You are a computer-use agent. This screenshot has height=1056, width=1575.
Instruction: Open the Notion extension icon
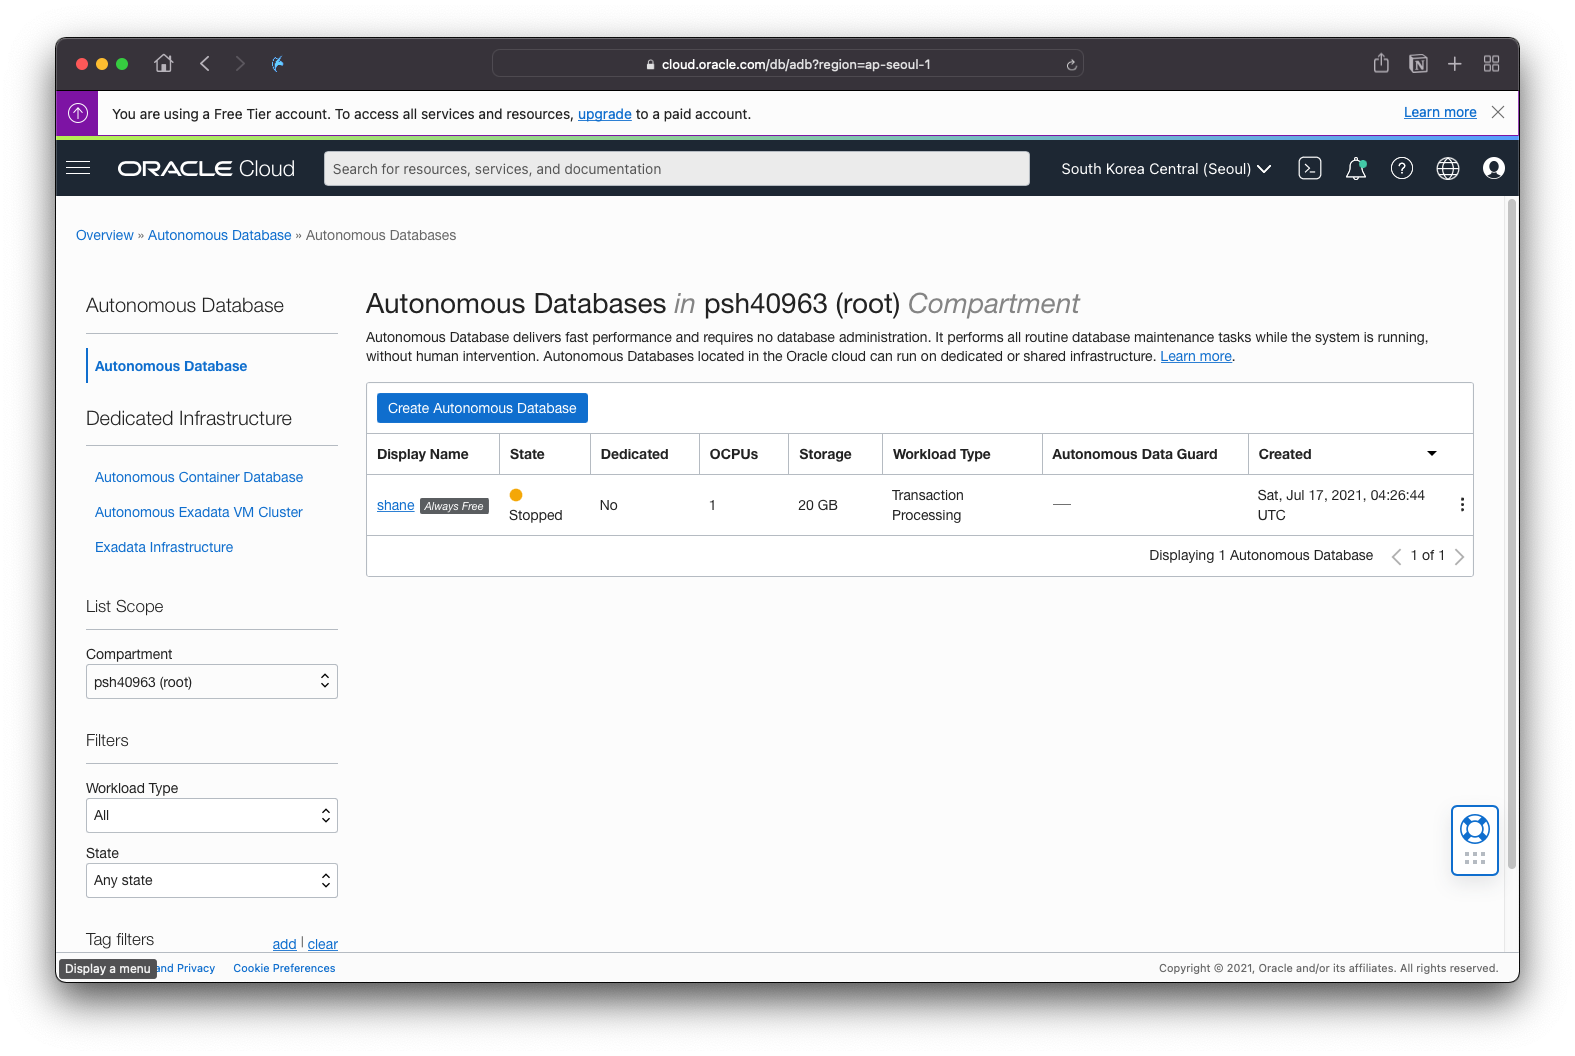point(1418,64)
